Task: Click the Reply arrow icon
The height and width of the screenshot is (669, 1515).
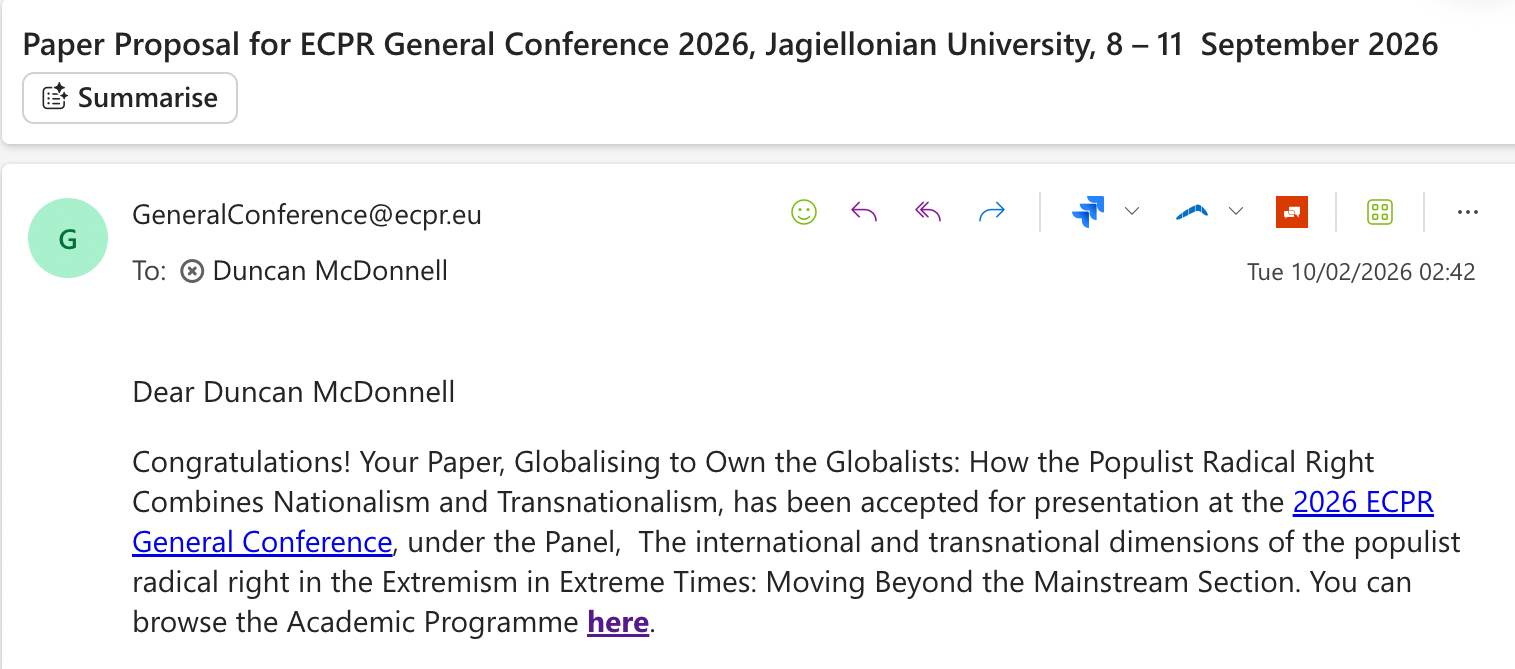Action: [864, 212]
